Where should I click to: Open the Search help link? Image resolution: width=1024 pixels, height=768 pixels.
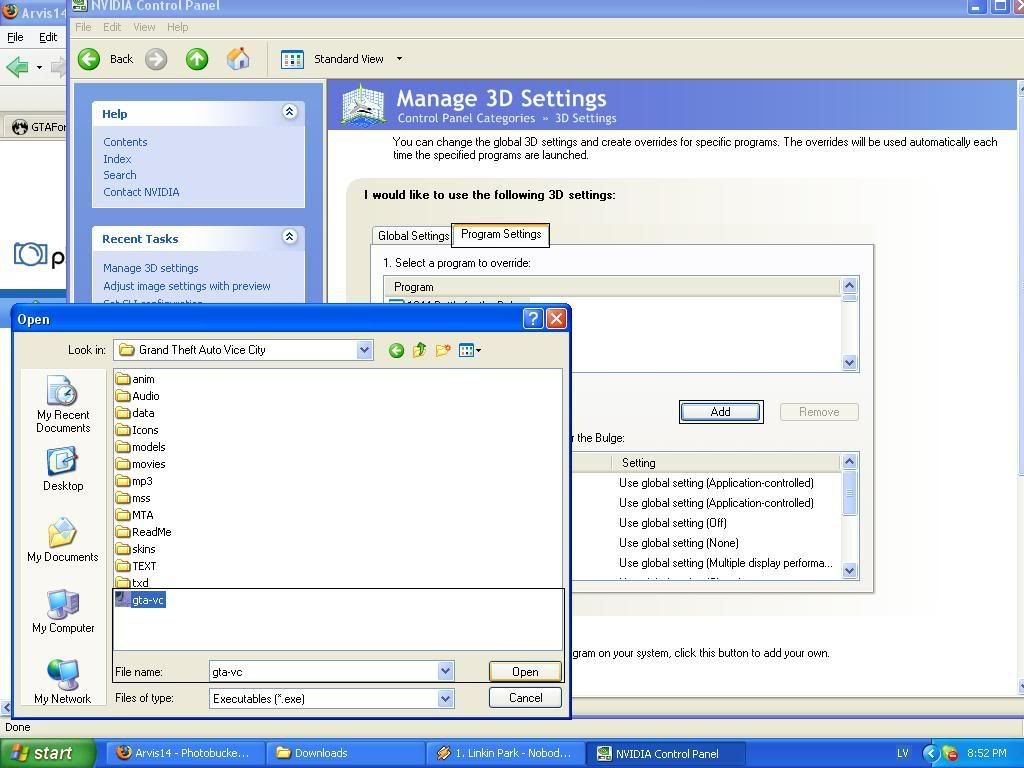[x=120, y=175]
